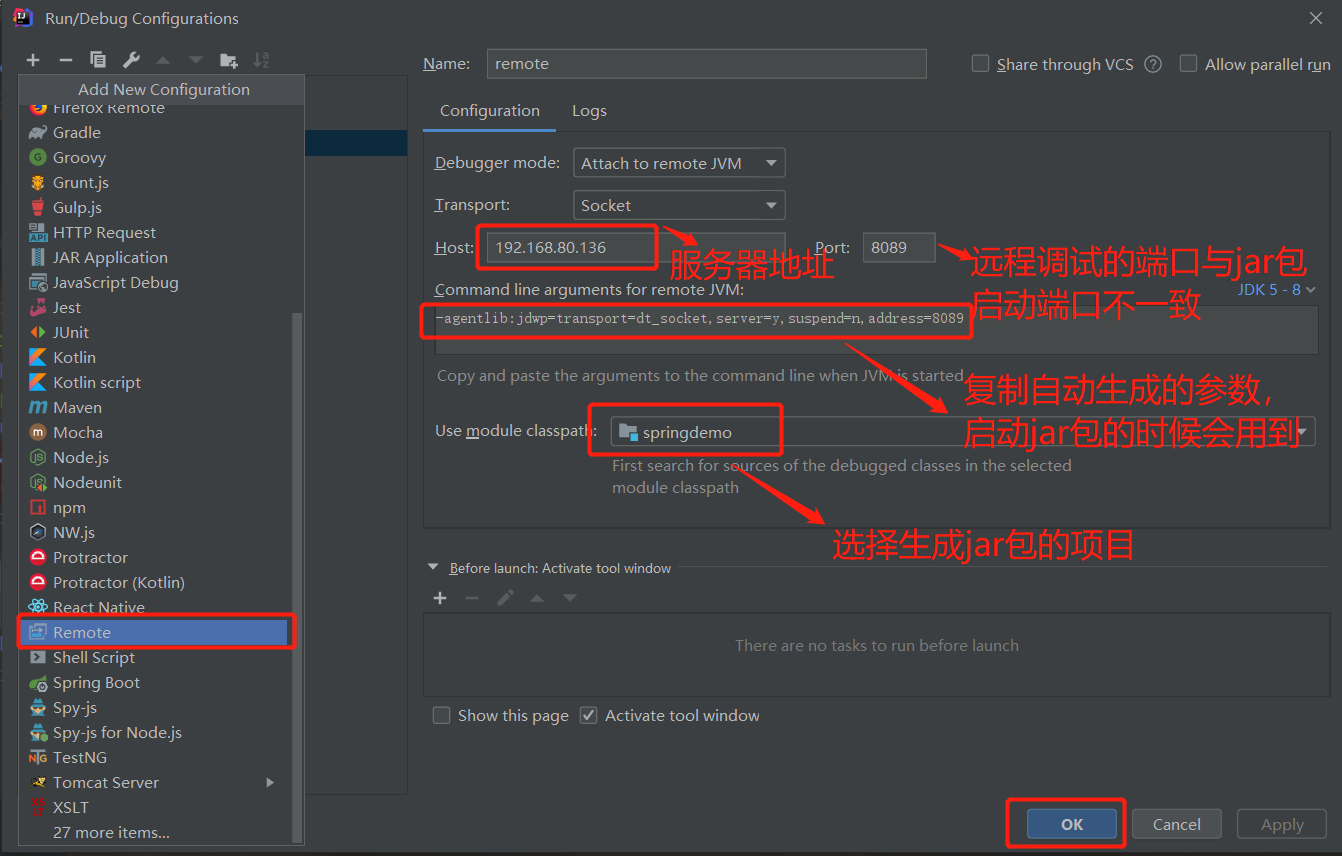The width and height of the screenshot is (1342, 856).
Task: Click the Remove Configuration minus icon
Action: [x=66, y=60]
